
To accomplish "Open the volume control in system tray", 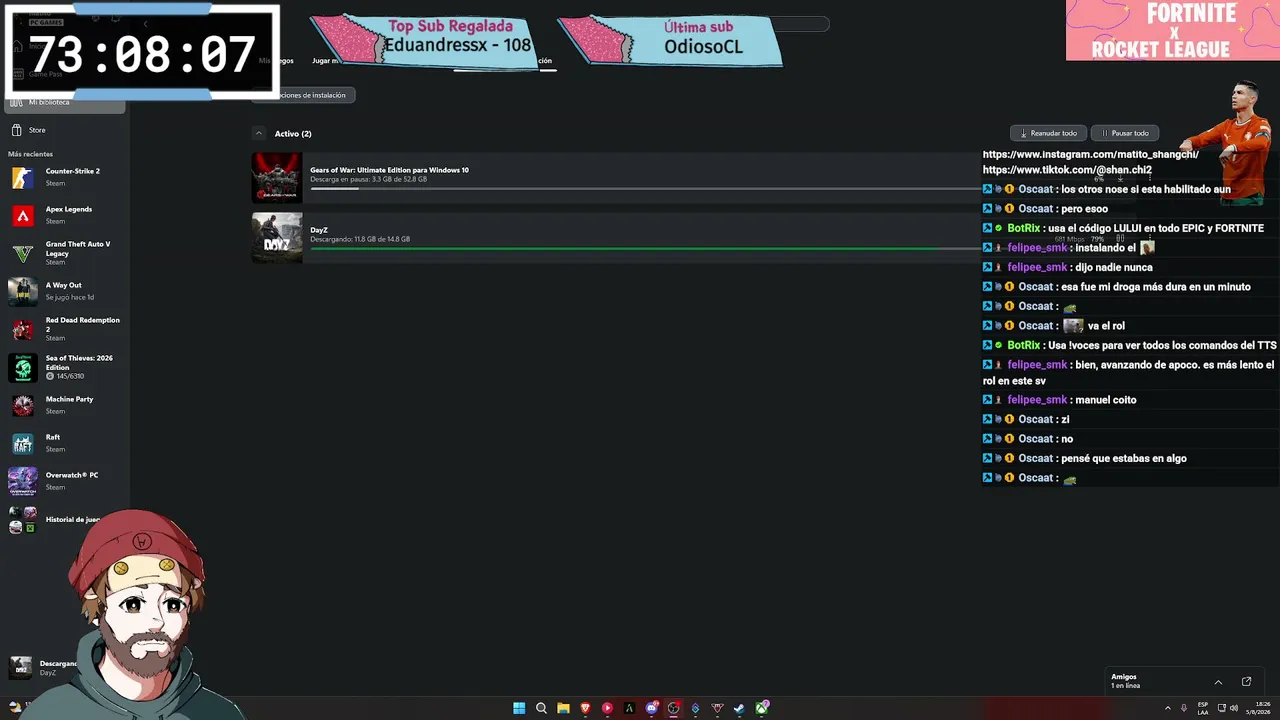I will (1234, 708).
